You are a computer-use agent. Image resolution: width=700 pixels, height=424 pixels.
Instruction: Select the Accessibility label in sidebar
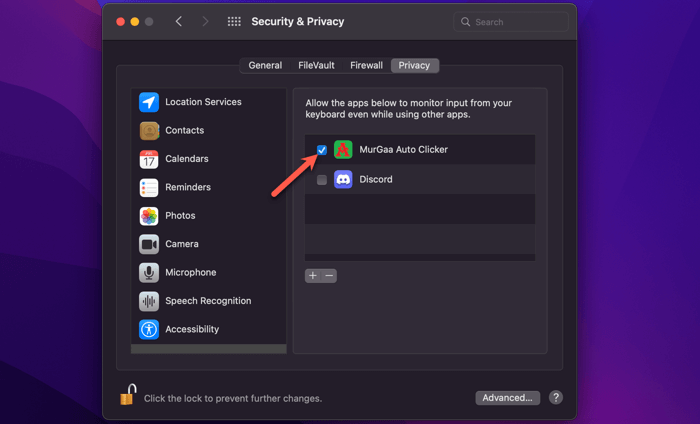click(192, 329)
